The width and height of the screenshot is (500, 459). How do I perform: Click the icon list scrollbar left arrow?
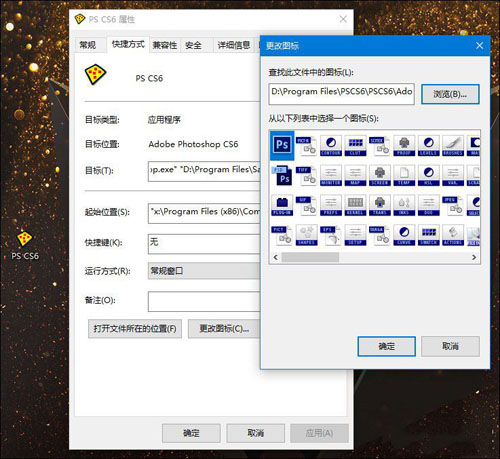pyautogui.click(x=276, y=257)
